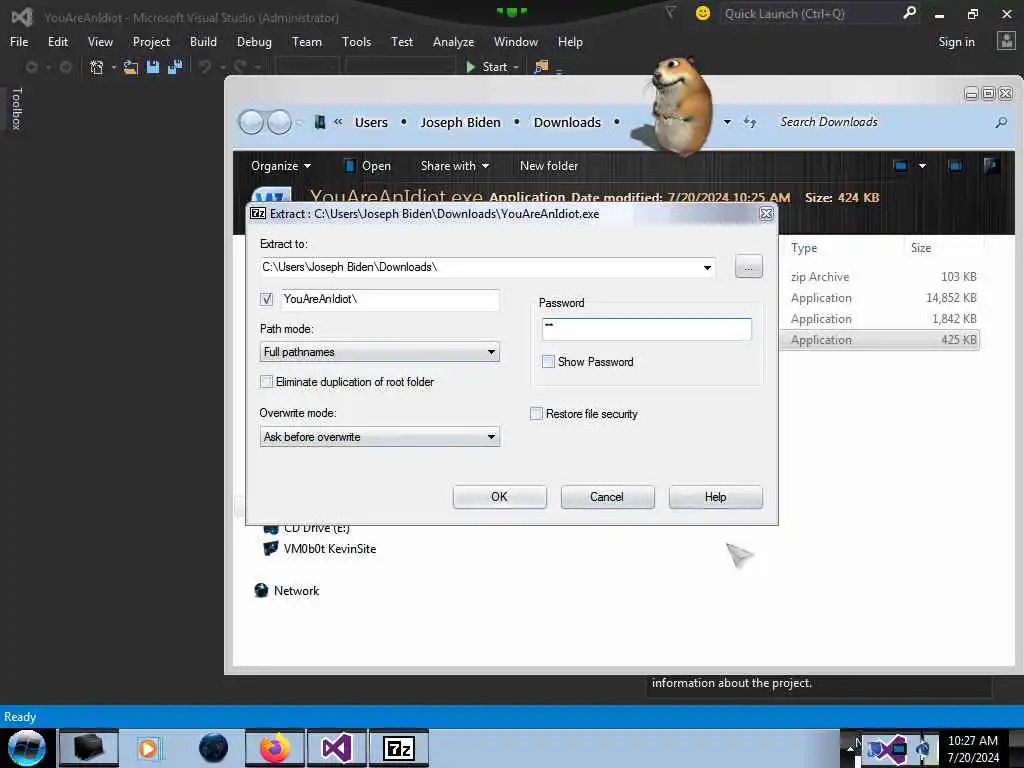Open the Start debug target dropdown arrow

(516, 67)
